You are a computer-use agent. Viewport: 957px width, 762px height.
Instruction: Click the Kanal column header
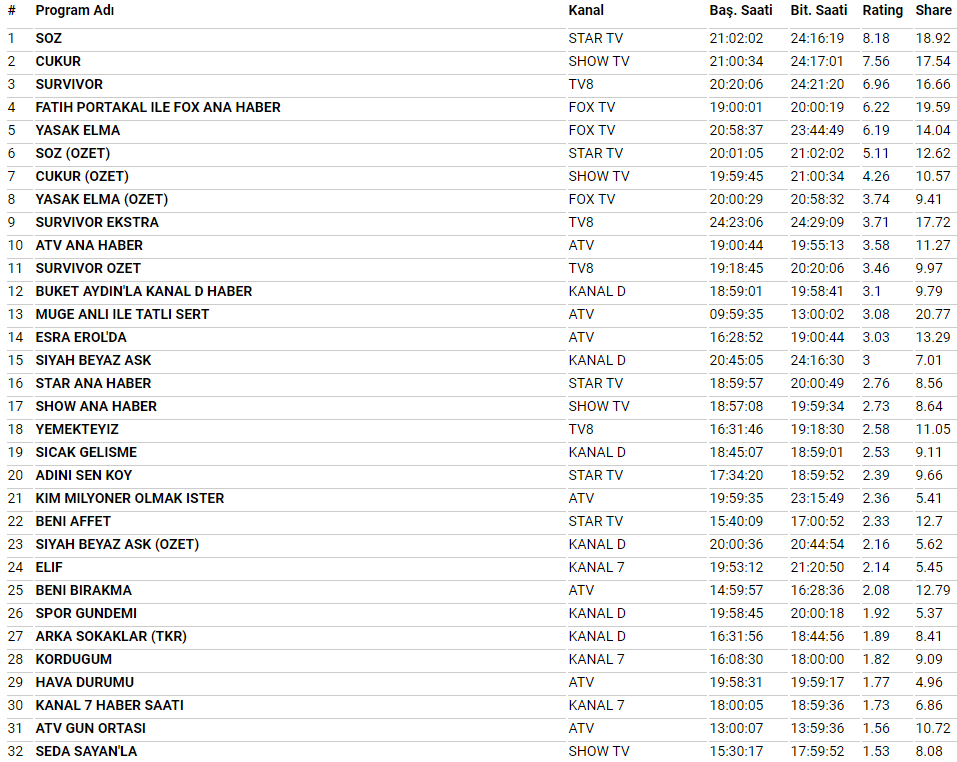pos(586,11)
